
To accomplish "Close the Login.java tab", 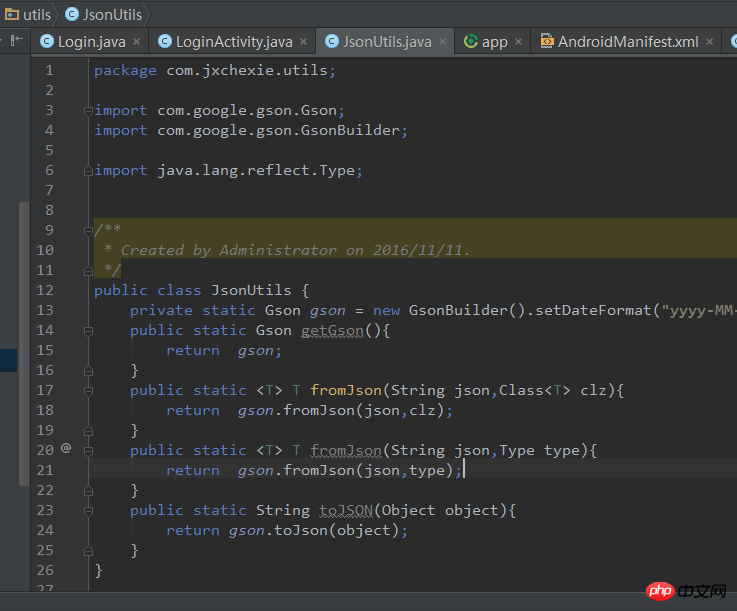I will click(137, 41).
